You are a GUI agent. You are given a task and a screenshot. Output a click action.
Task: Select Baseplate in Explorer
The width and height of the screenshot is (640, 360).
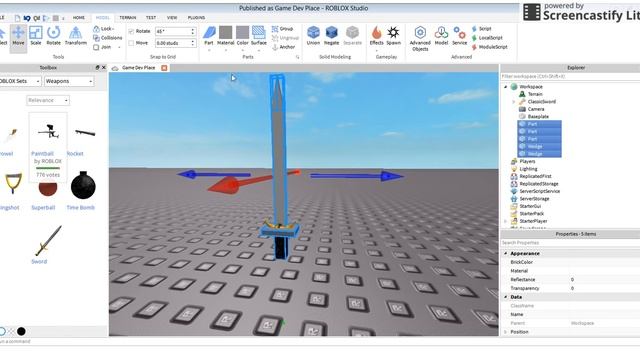538,117
